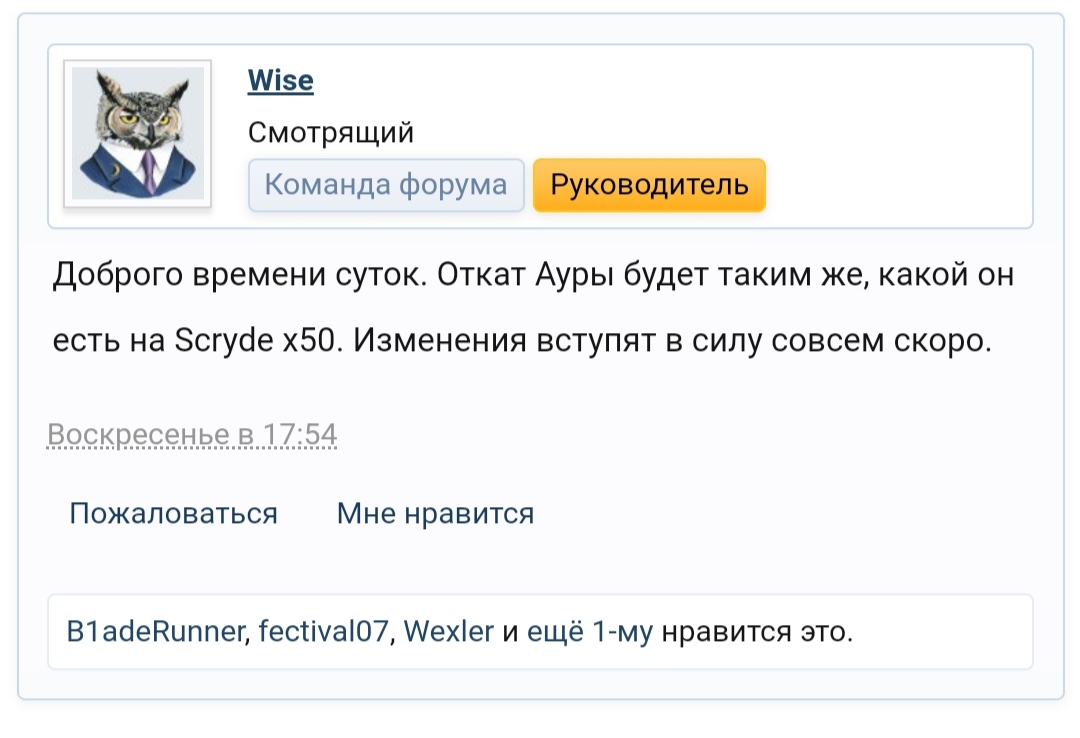Click the orange Руководитель badge
1080x738 pixels.
pos(649,185)
